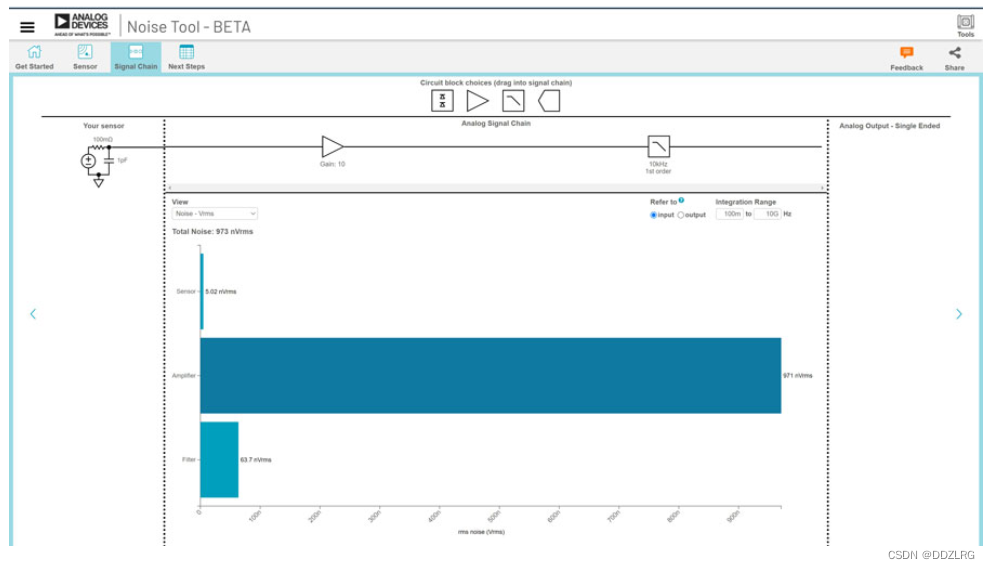
Task: Click the Analog Devices logo
Action: 81,25
